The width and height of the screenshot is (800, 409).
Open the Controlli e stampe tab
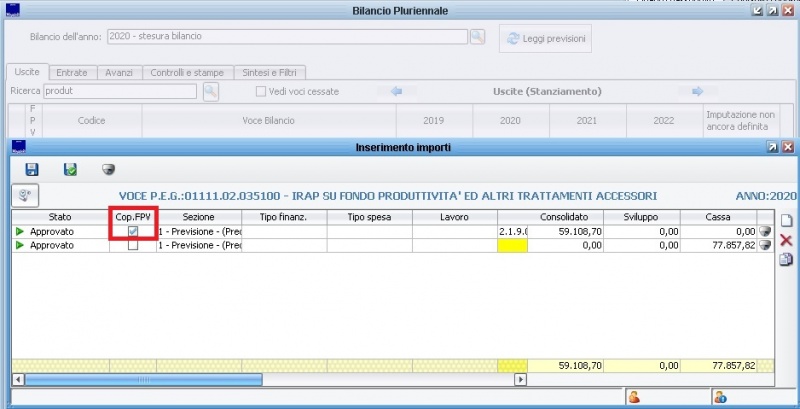point(189,72)
